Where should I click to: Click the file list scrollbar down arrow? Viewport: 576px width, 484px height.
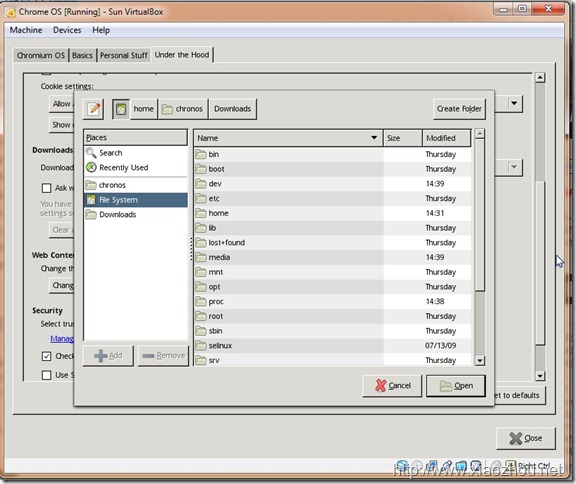click(480, 361)
